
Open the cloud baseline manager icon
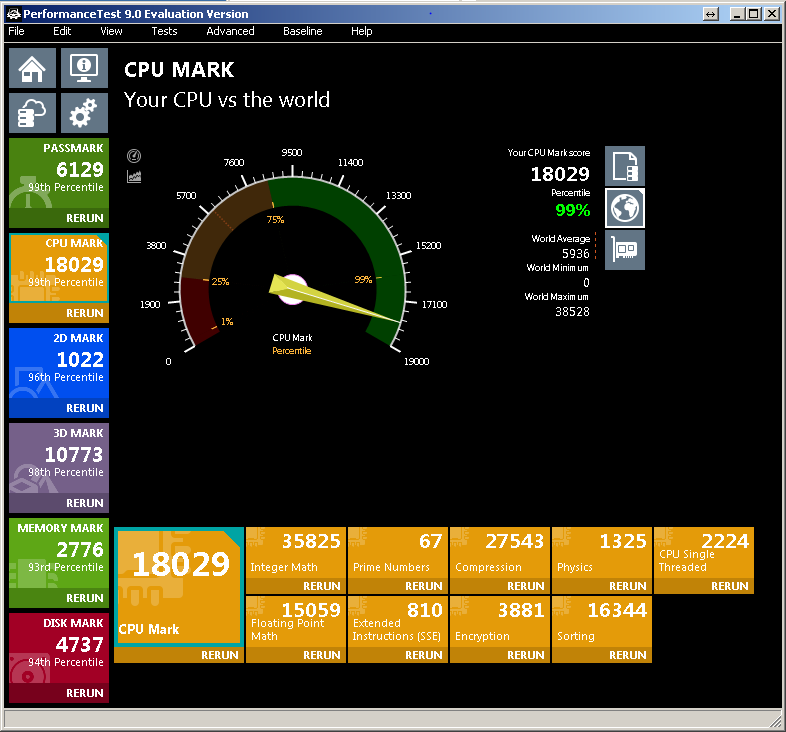pyautogui.click(x=33, y=113)
